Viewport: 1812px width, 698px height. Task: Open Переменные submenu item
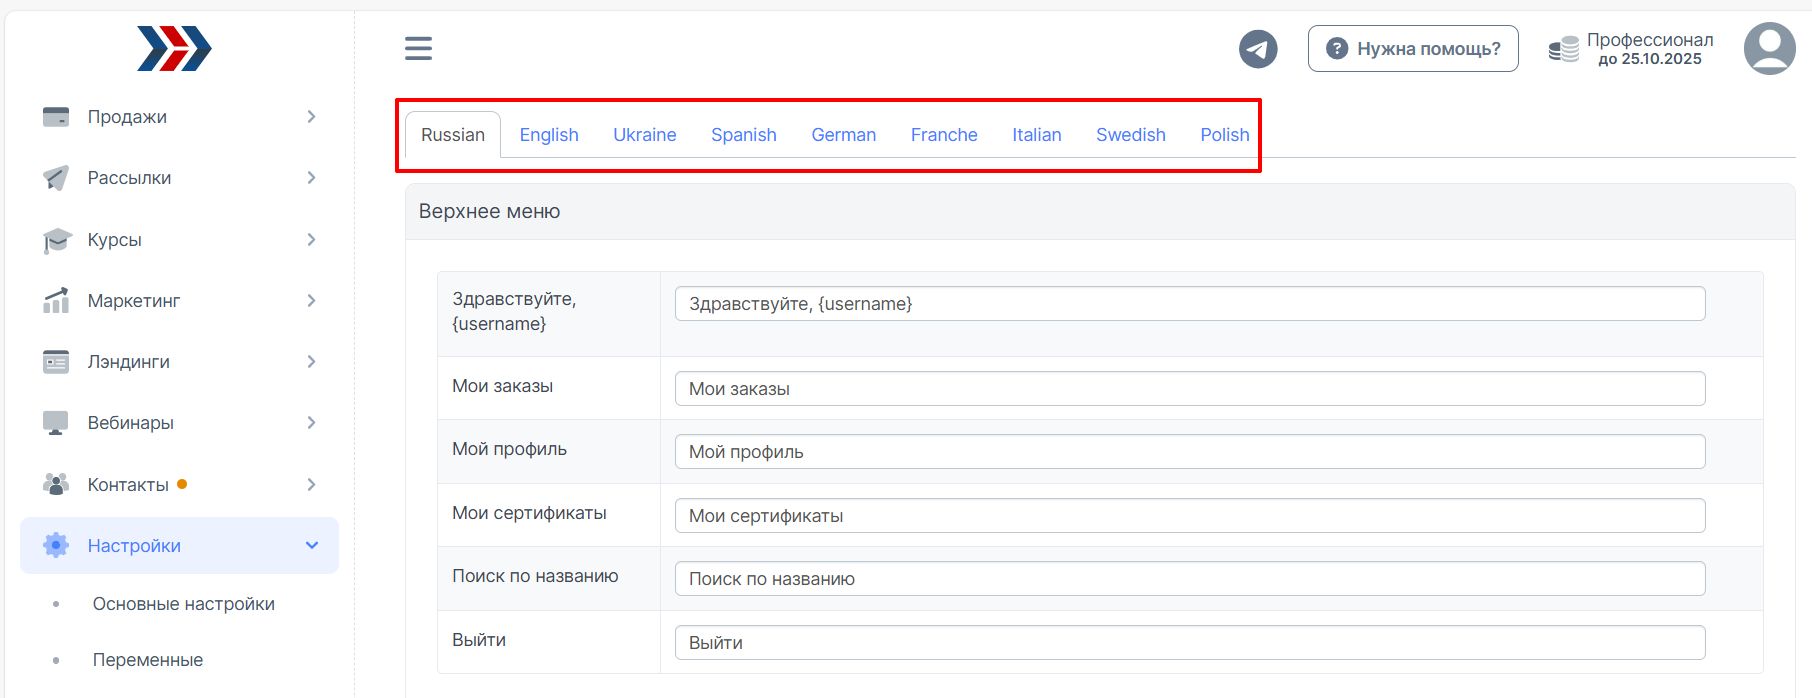[148, 660]
